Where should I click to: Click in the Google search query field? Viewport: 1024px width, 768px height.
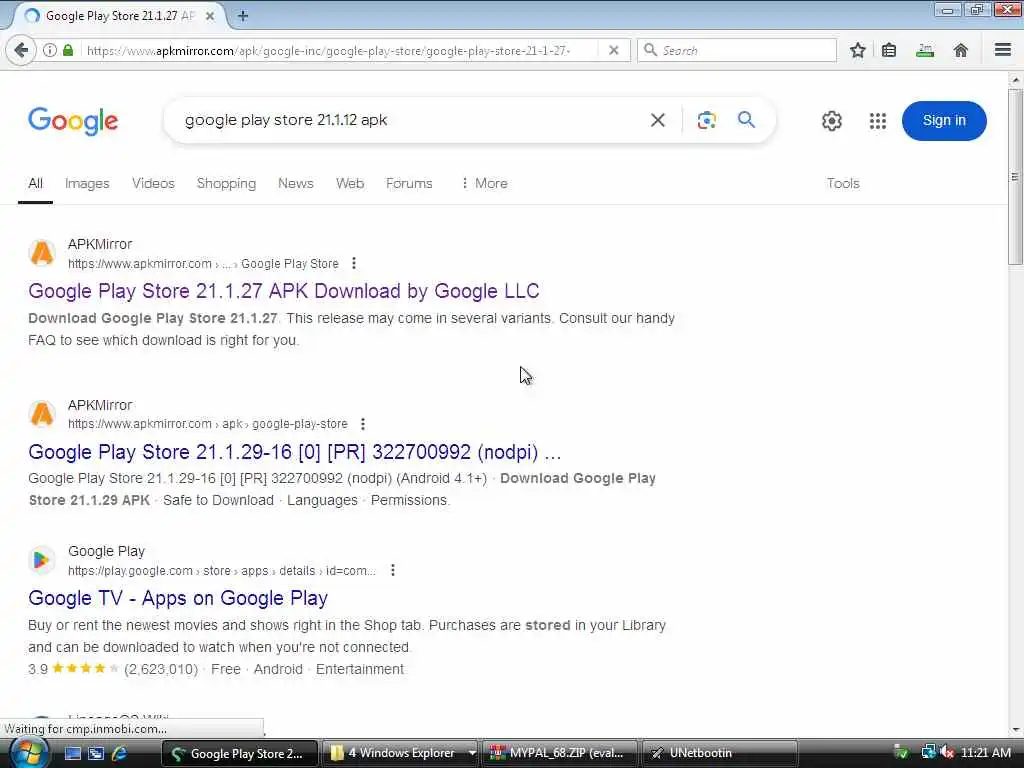411,120
